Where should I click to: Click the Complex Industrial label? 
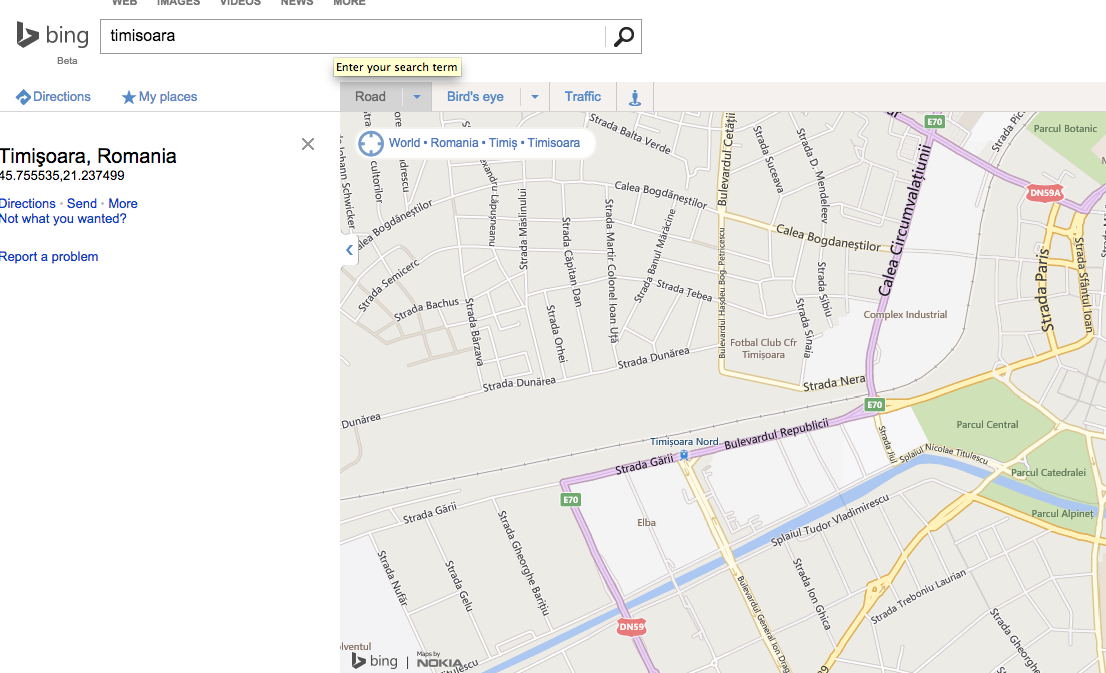pos(905,315)
